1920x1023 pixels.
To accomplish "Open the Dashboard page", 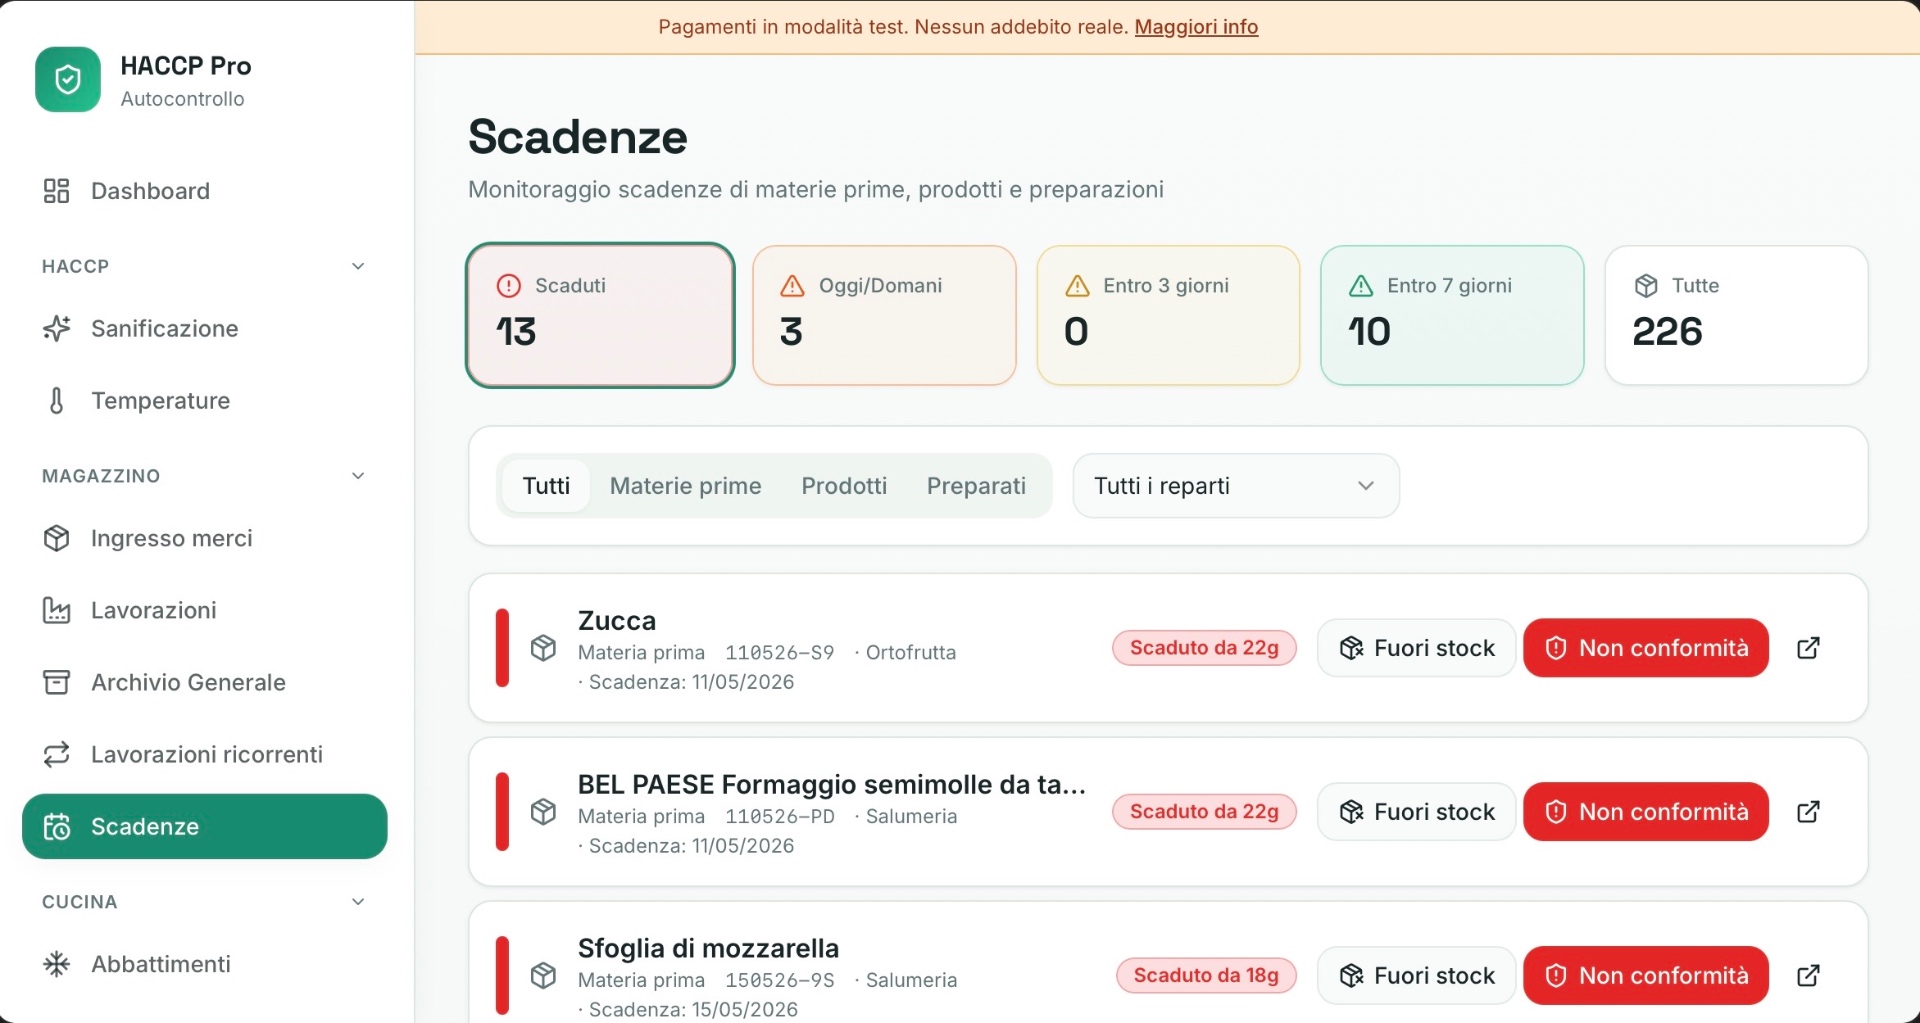I will coord(204,191).
